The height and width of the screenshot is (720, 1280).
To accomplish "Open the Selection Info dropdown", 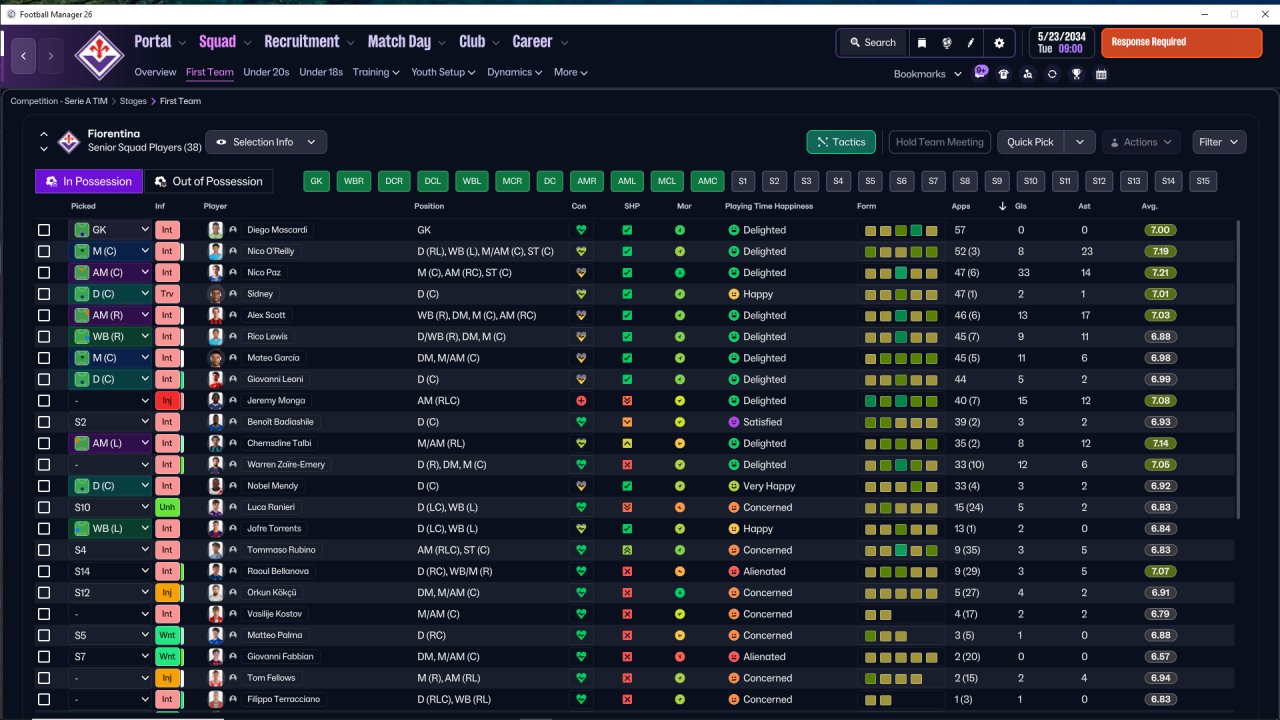I will pos(266,142).
